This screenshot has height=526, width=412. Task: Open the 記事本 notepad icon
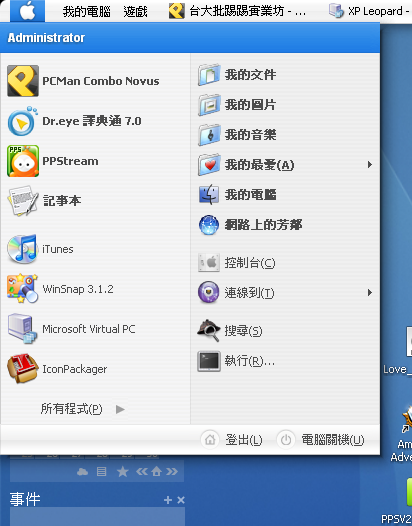click(x=23, y=201)
